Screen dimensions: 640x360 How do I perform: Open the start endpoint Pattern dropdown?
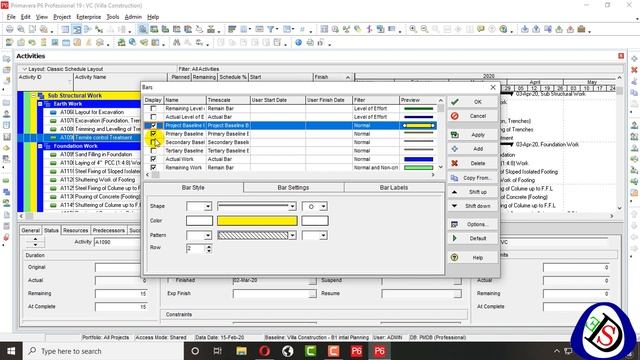click(x=208, y=236)
